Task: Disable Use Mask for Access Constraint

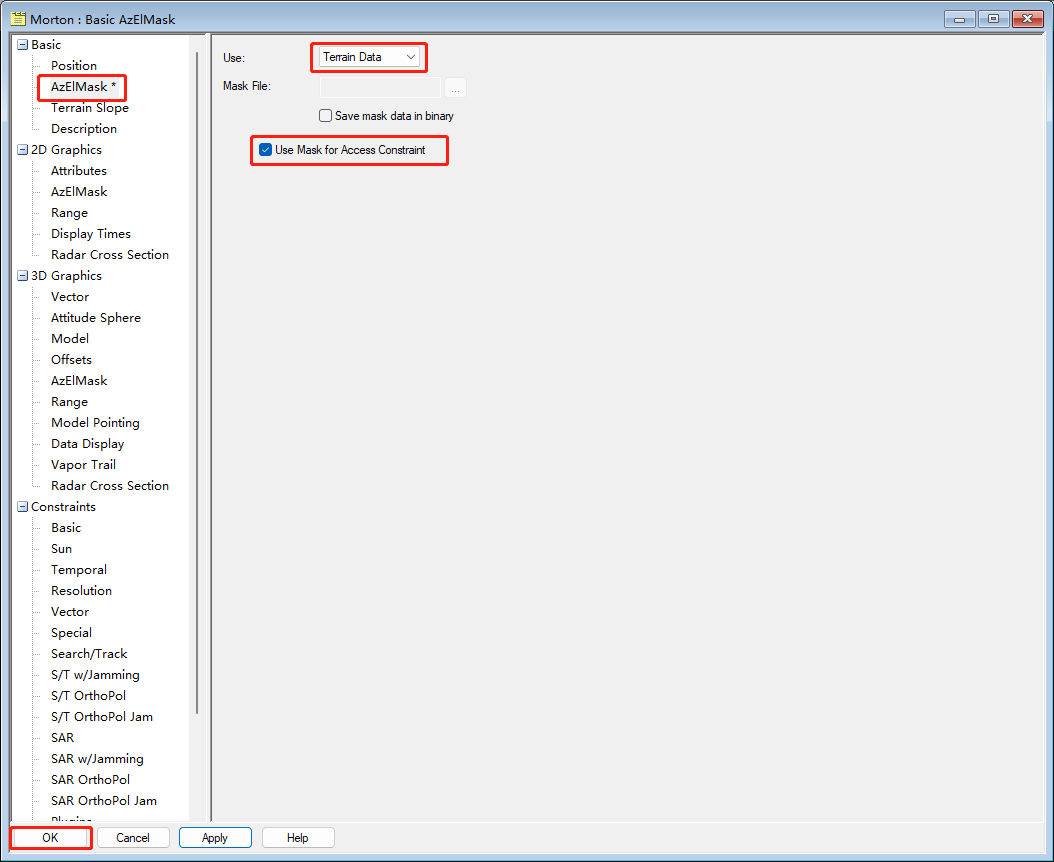Action: click(265, 149)
